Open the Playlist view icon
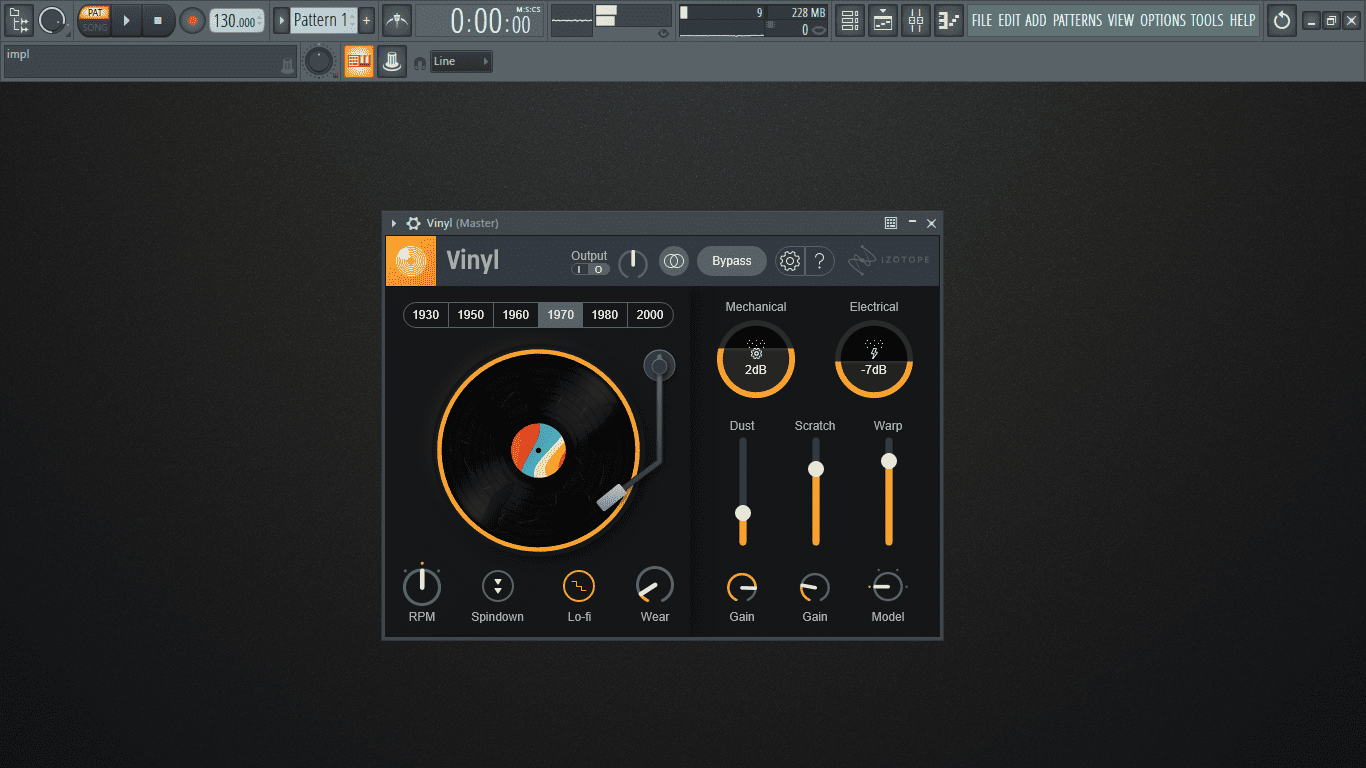 849,20
